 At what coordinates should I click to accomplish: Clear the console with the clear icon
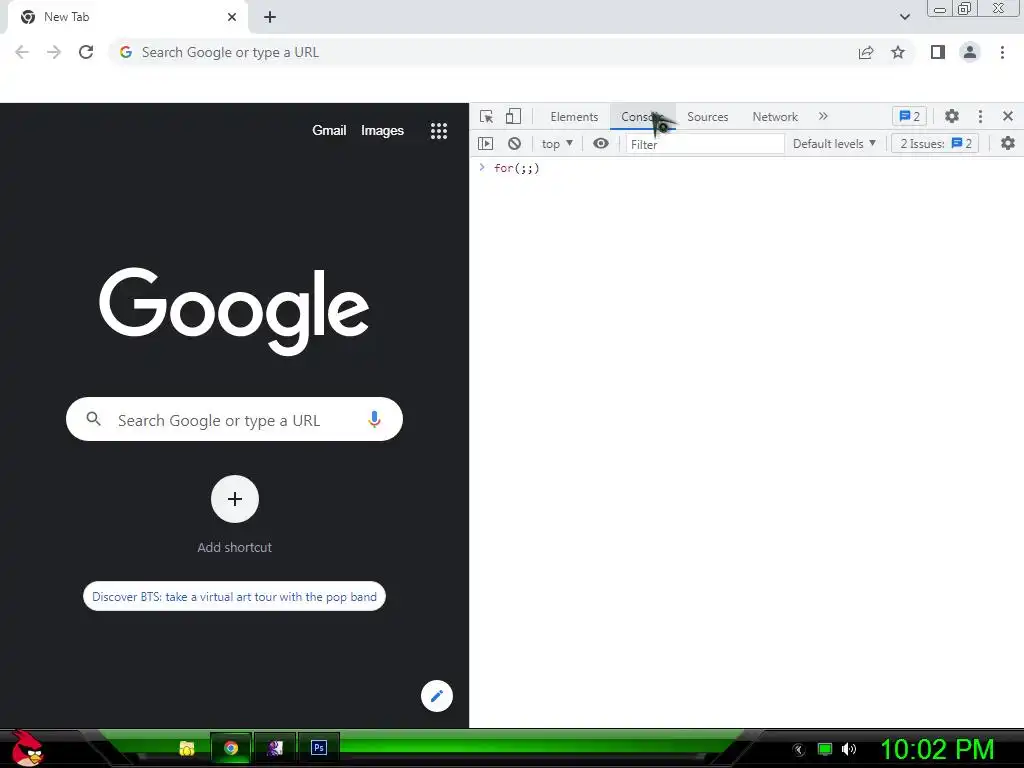[515, 144]
